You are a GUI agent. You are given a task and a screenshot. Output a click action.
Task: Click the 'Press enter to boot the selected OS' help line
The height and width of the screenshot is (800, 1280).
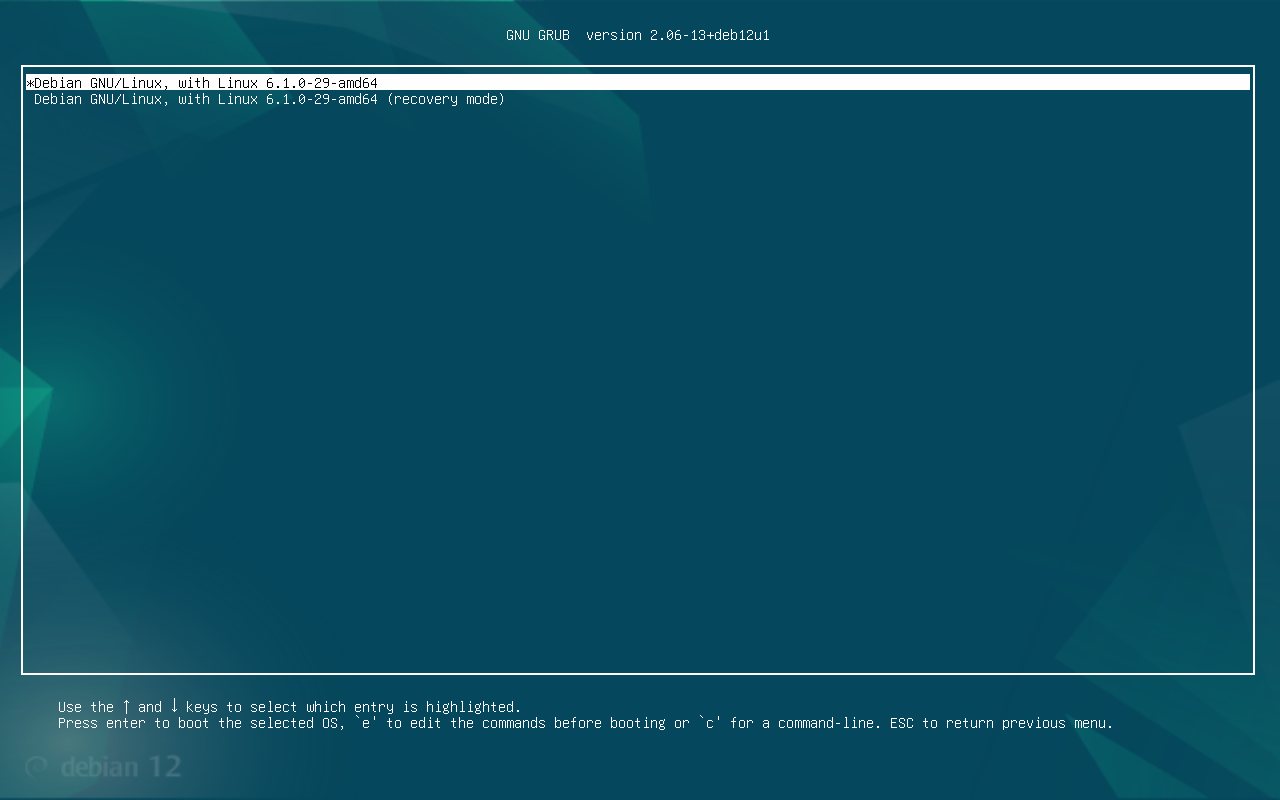pyautogui.click(x=585, y=723)
